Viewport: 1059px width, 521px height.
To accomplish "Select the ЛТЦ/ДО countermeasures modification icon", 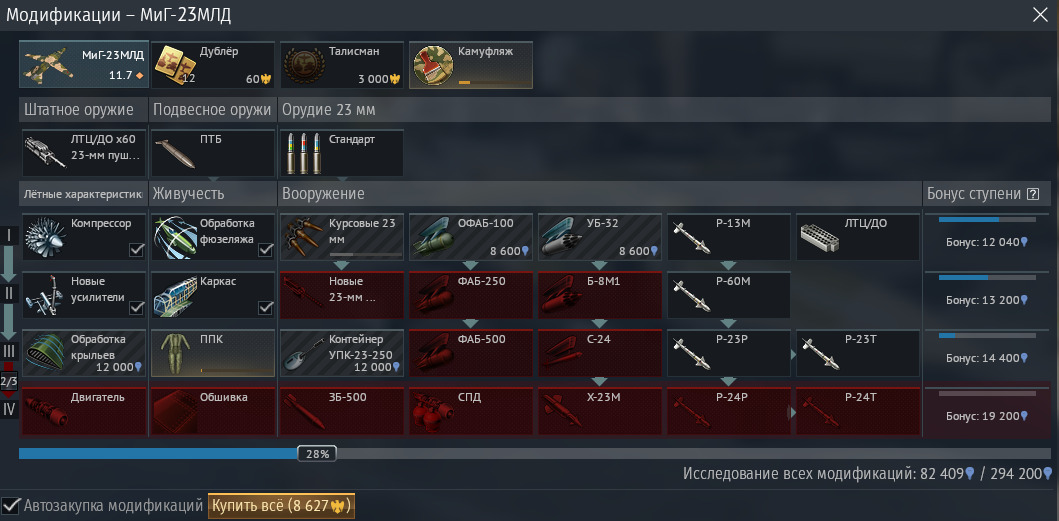I will (820, 237).
